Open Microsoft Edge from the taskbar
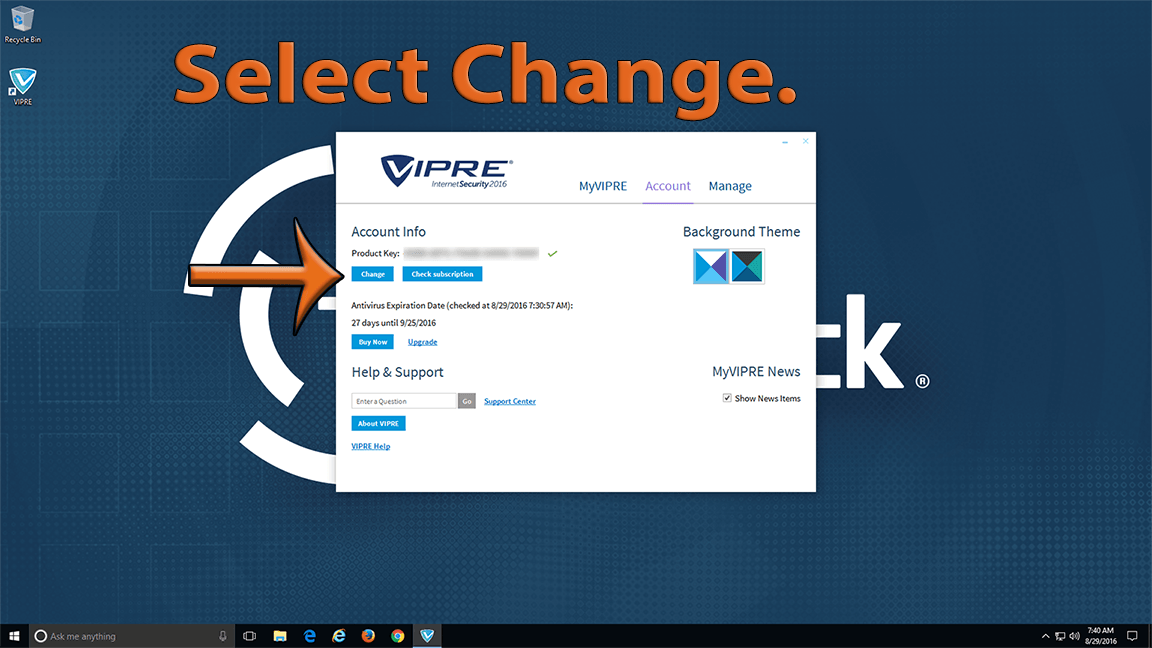1152x648 pixels. pos(310,636)
